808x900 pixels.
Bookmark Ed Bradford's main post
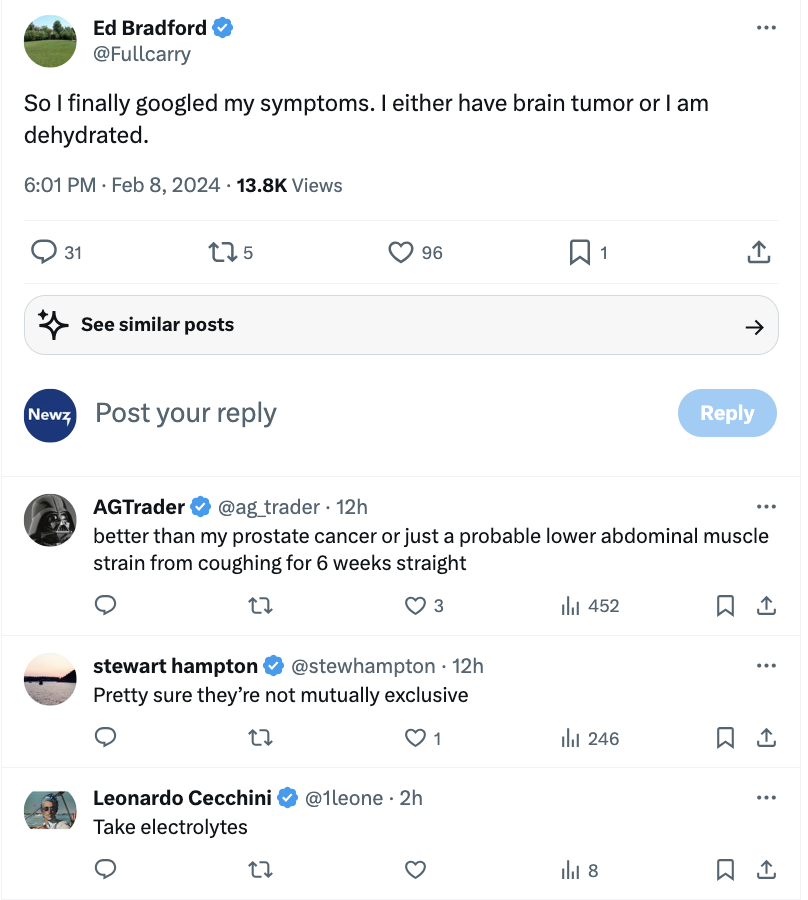pos(580,253)
